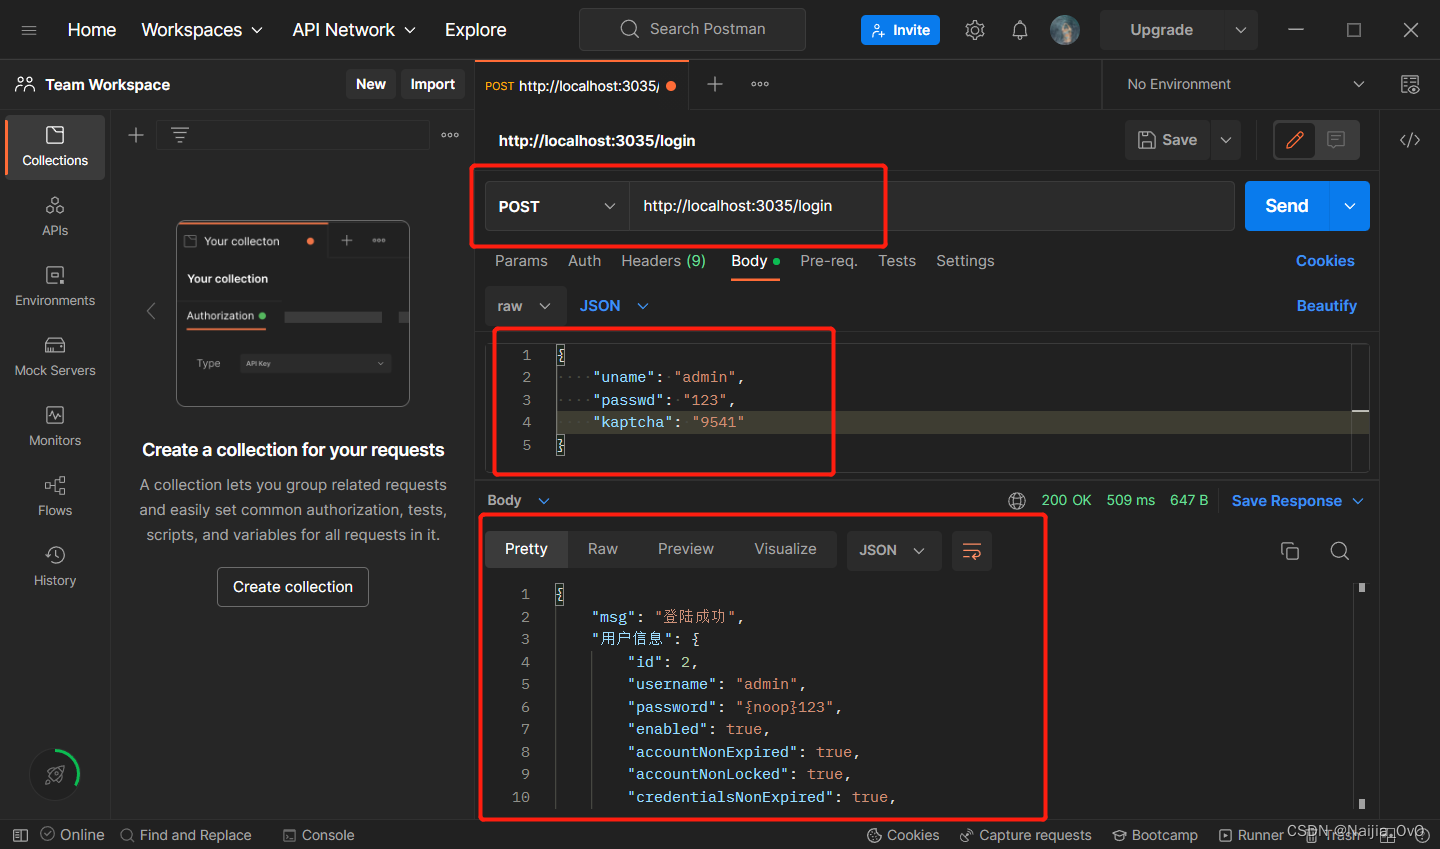Show the Preview response view
This screenshot has height=849, width=1440.
point(686,549)
